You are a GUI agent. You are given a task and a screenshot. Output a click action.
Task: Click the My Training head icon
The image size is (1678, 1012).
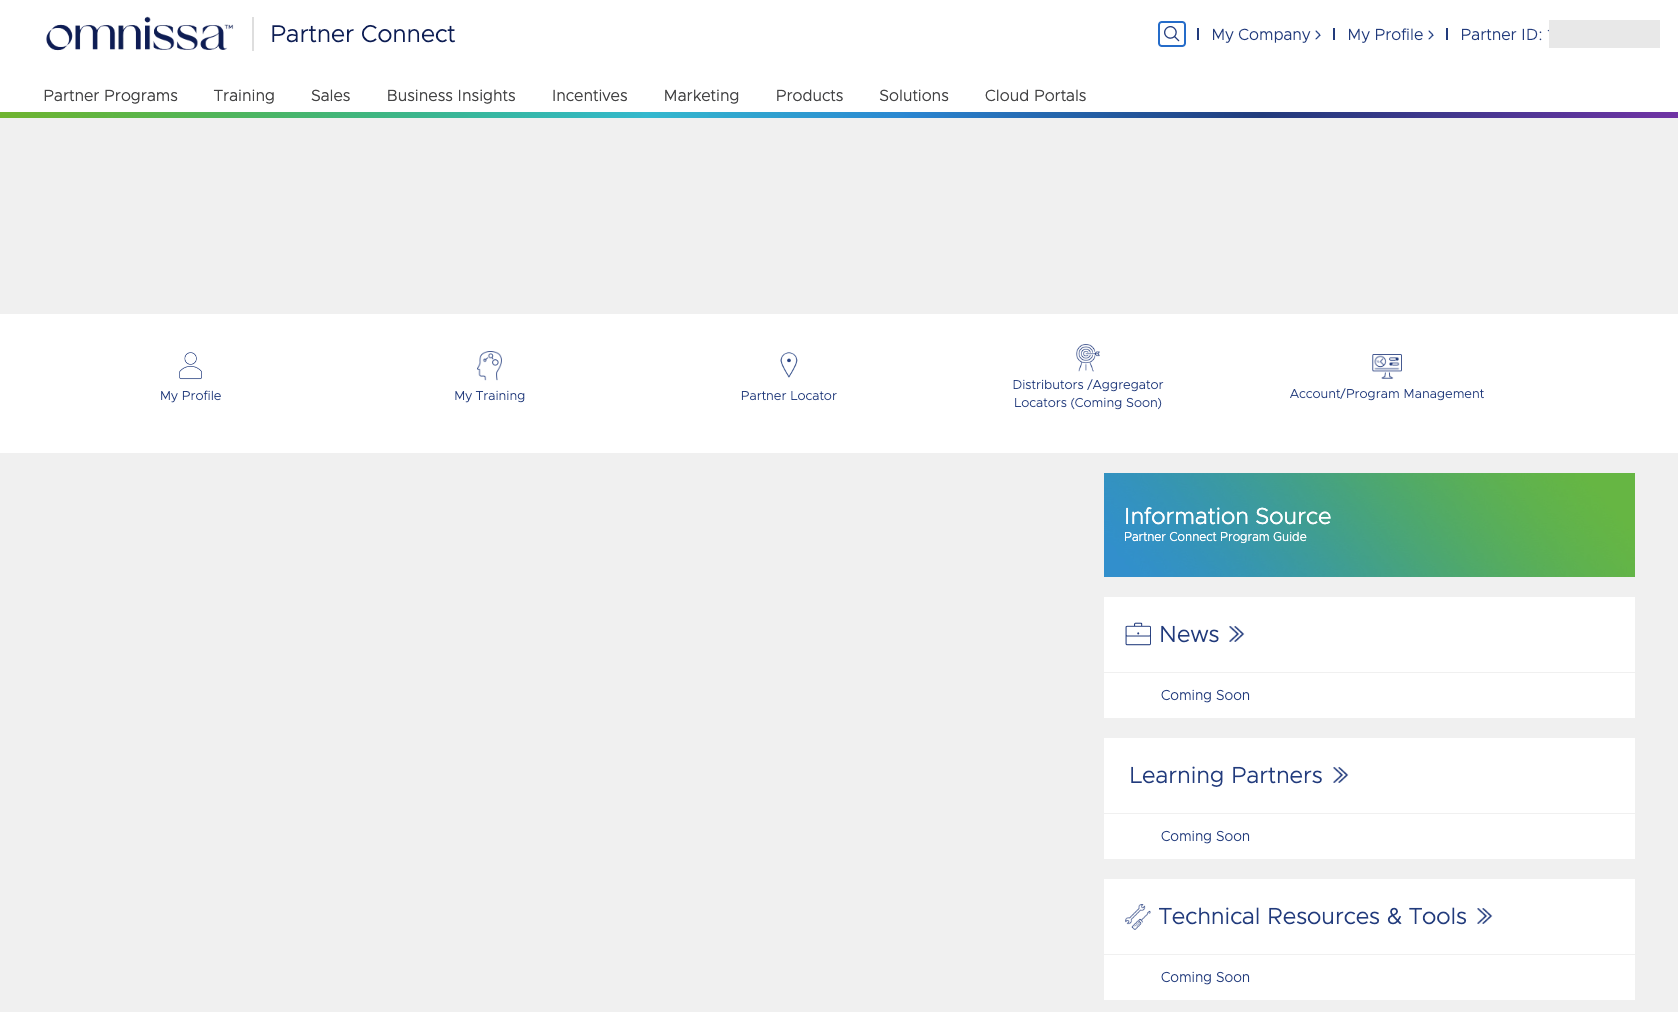click(489, 365)
